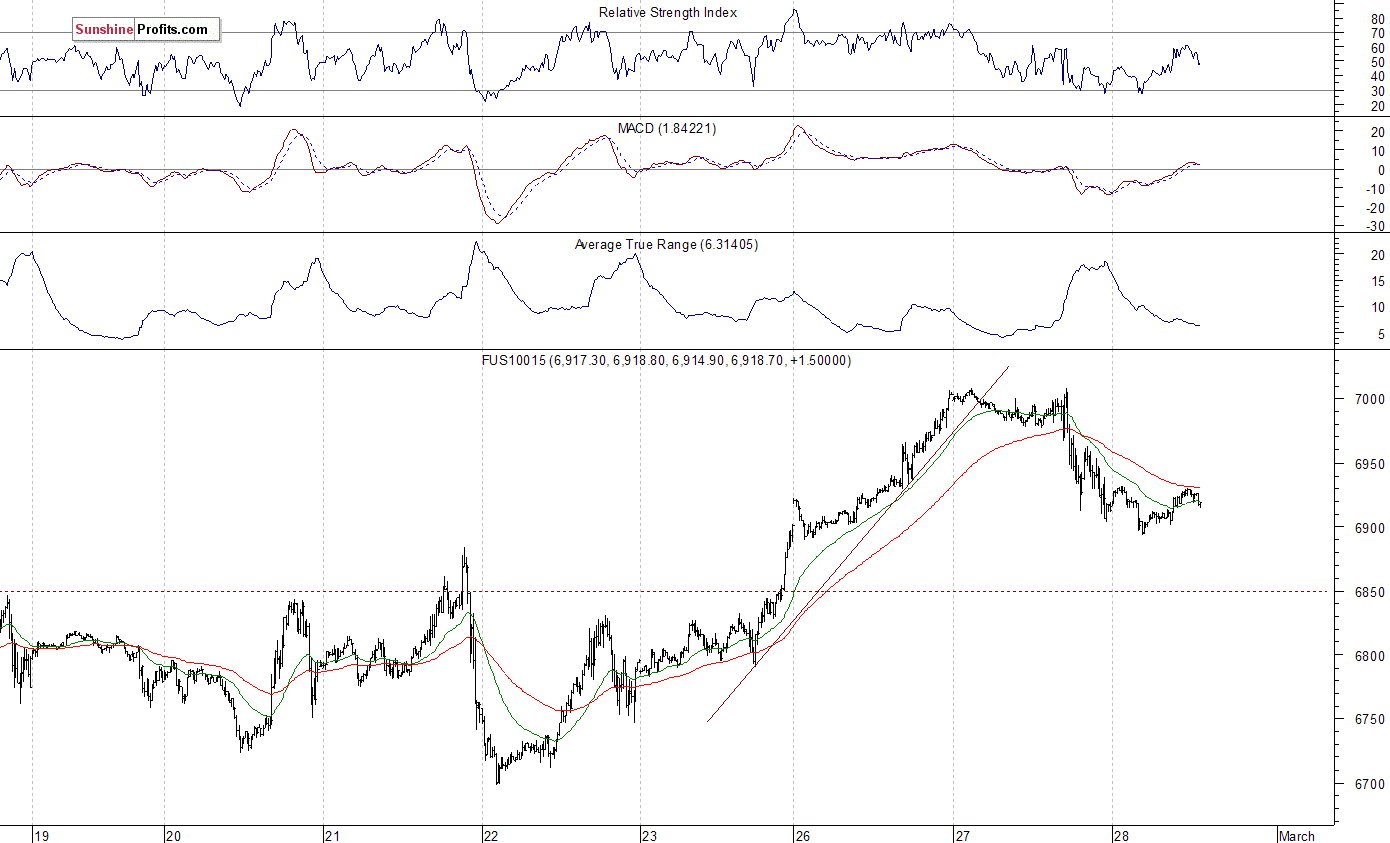Select price level 6950 on axis
Screen dimensions: 1390x843
[x=1368, y=464]
